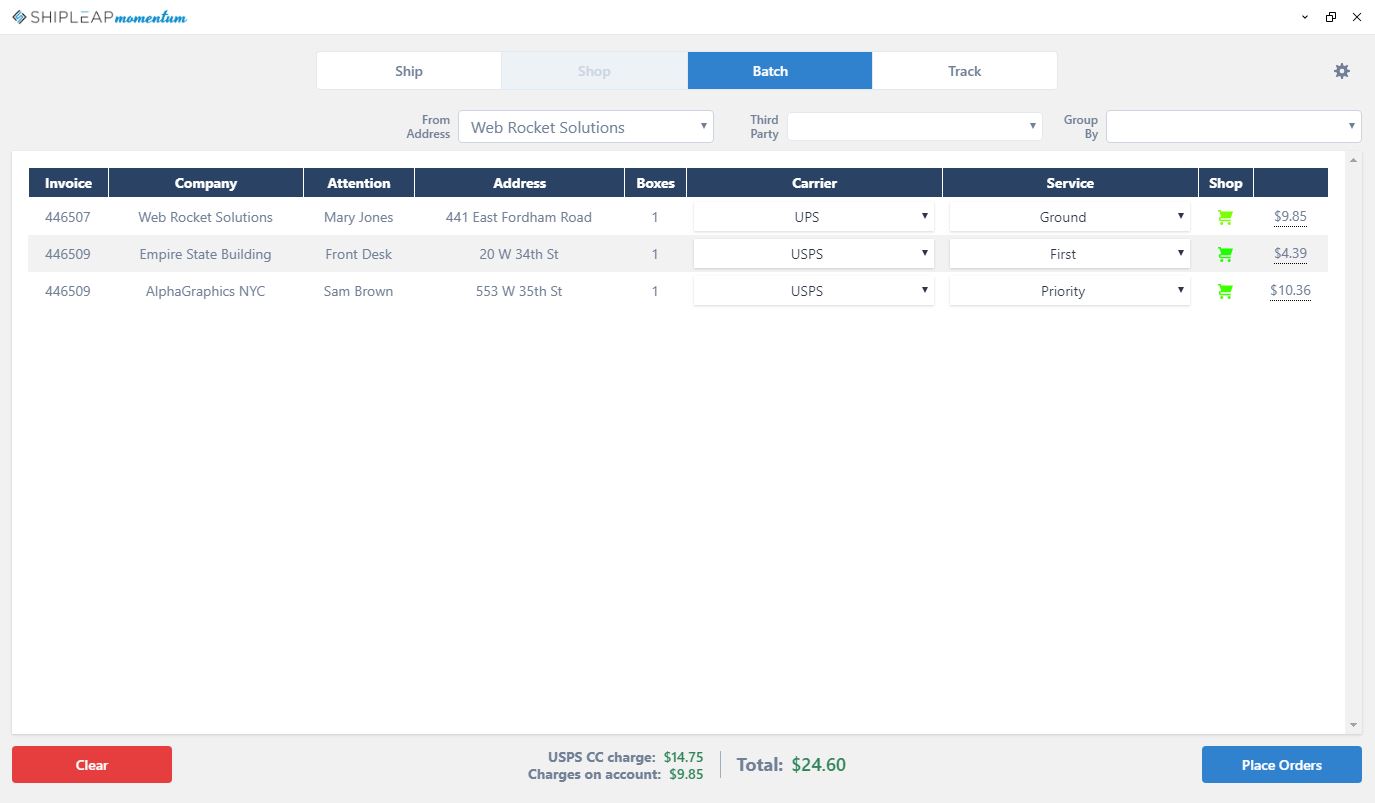Click the Place Orders button
The height and width of the screenshot is (803, 1375).
click(x=1282, y=765)
